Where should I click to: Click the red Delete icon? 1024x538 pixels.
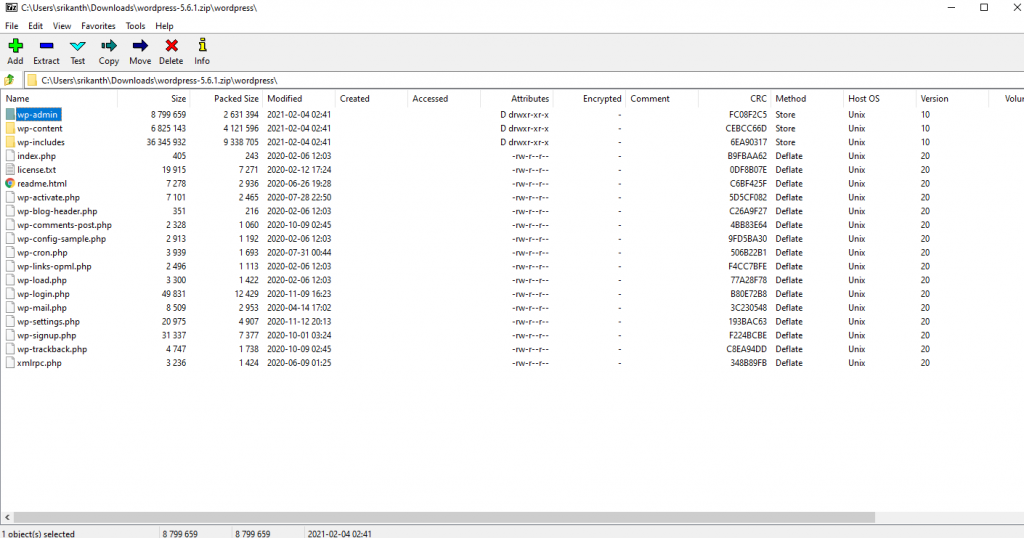[171, 46]
